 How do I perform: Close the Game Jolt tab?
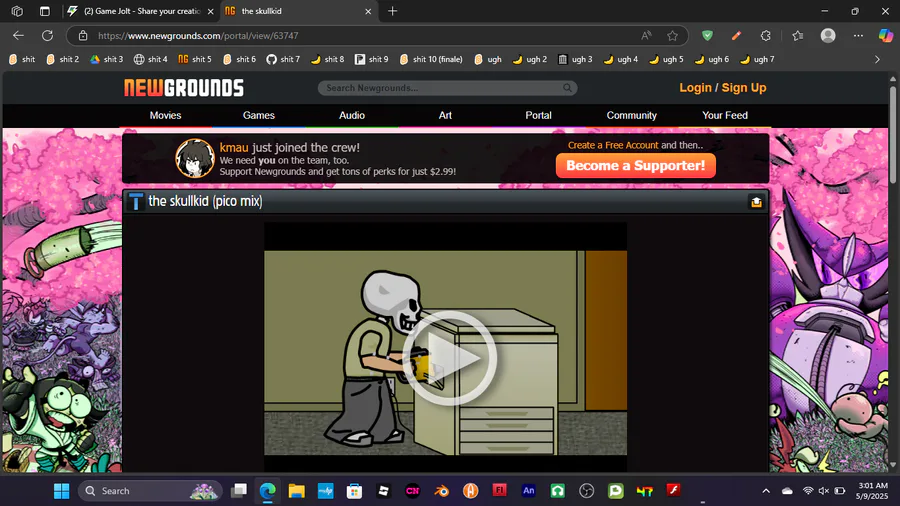click(211, 11)
